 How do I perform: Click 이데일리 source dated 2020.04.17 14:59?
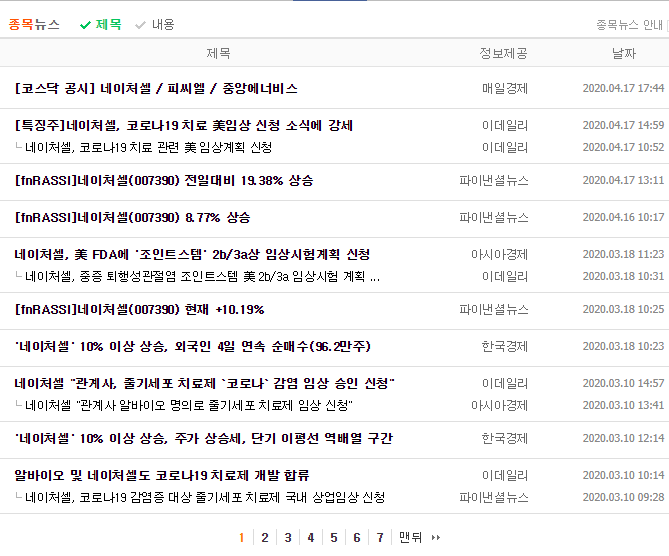(505, 125)
